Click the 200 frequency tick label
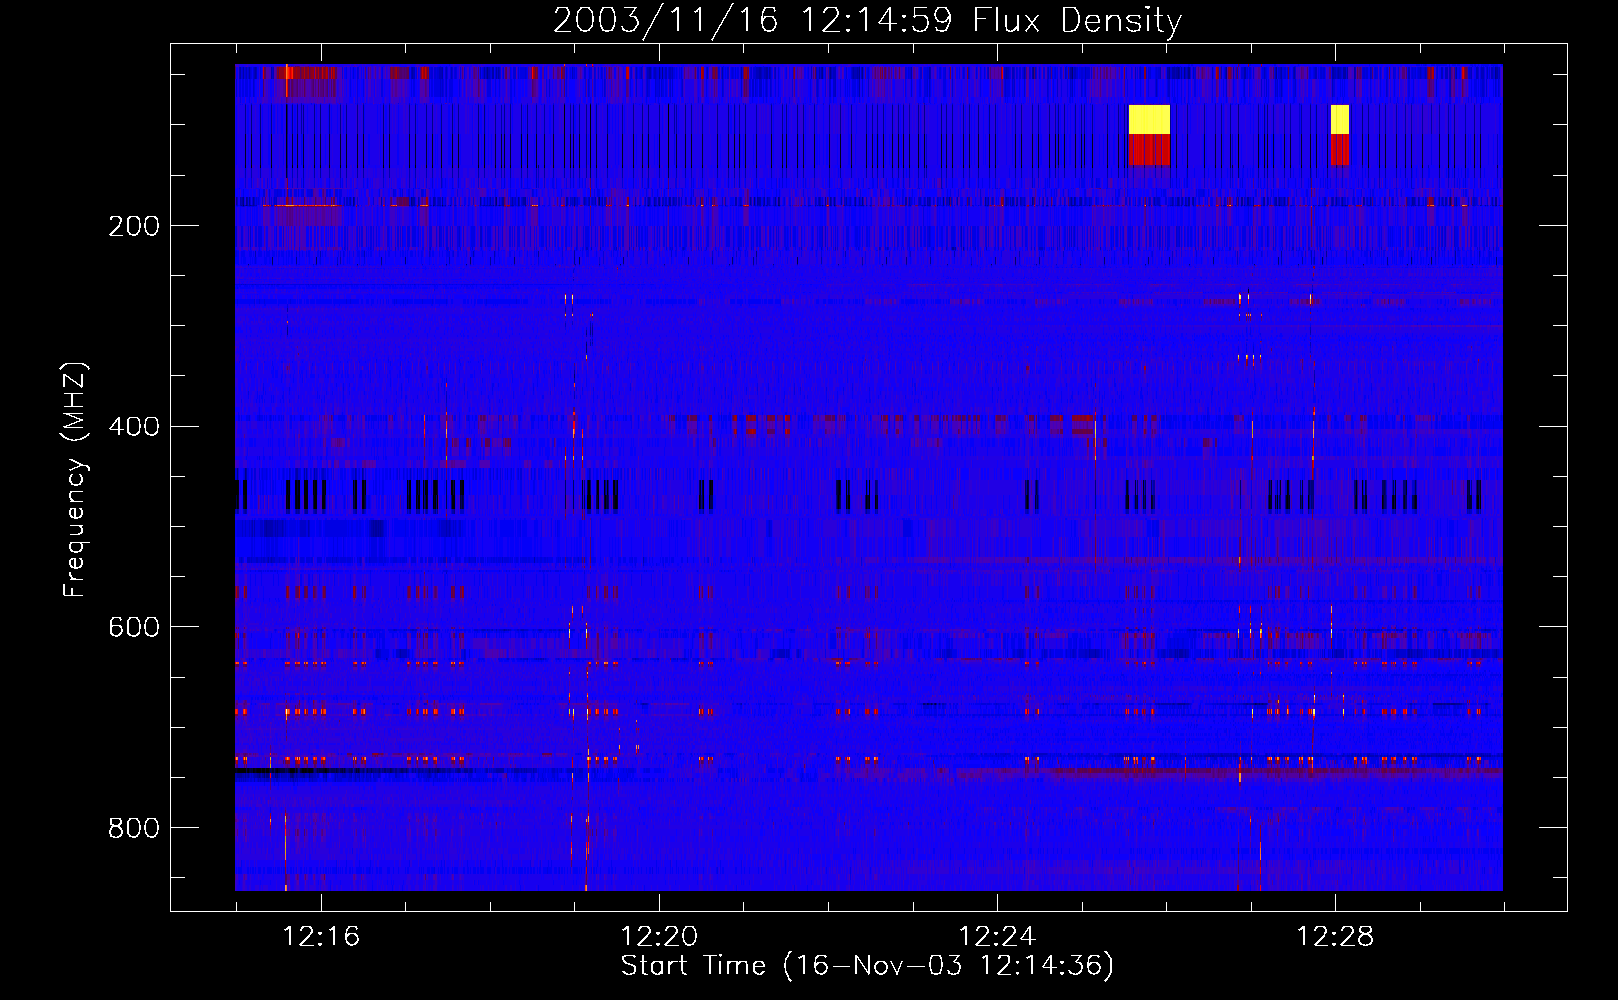1618x1000 pixels. [x=134, y=226]
